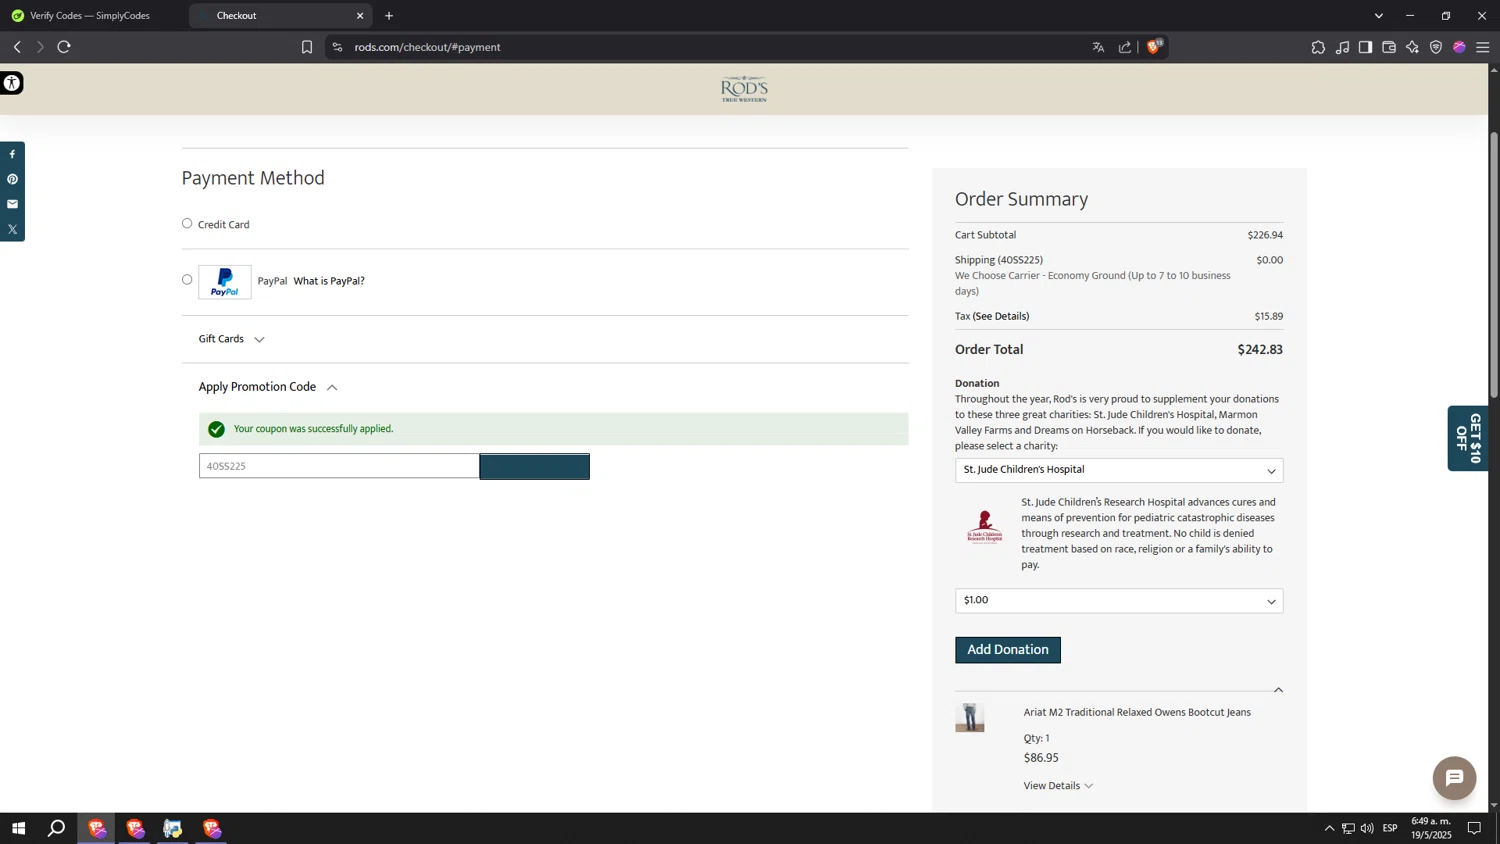Switch to Verify Codes — SimplyCodes tab
Image resolution: width=1500 pixels, height=844 pixels.
tap(92, 16)
